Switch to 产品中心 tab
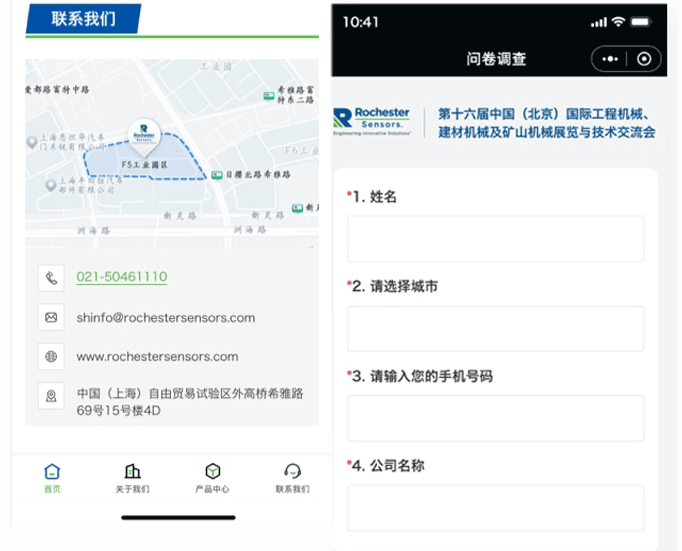Image resolution: width=682 pixels, height=551 pixels. click(212, 477)
